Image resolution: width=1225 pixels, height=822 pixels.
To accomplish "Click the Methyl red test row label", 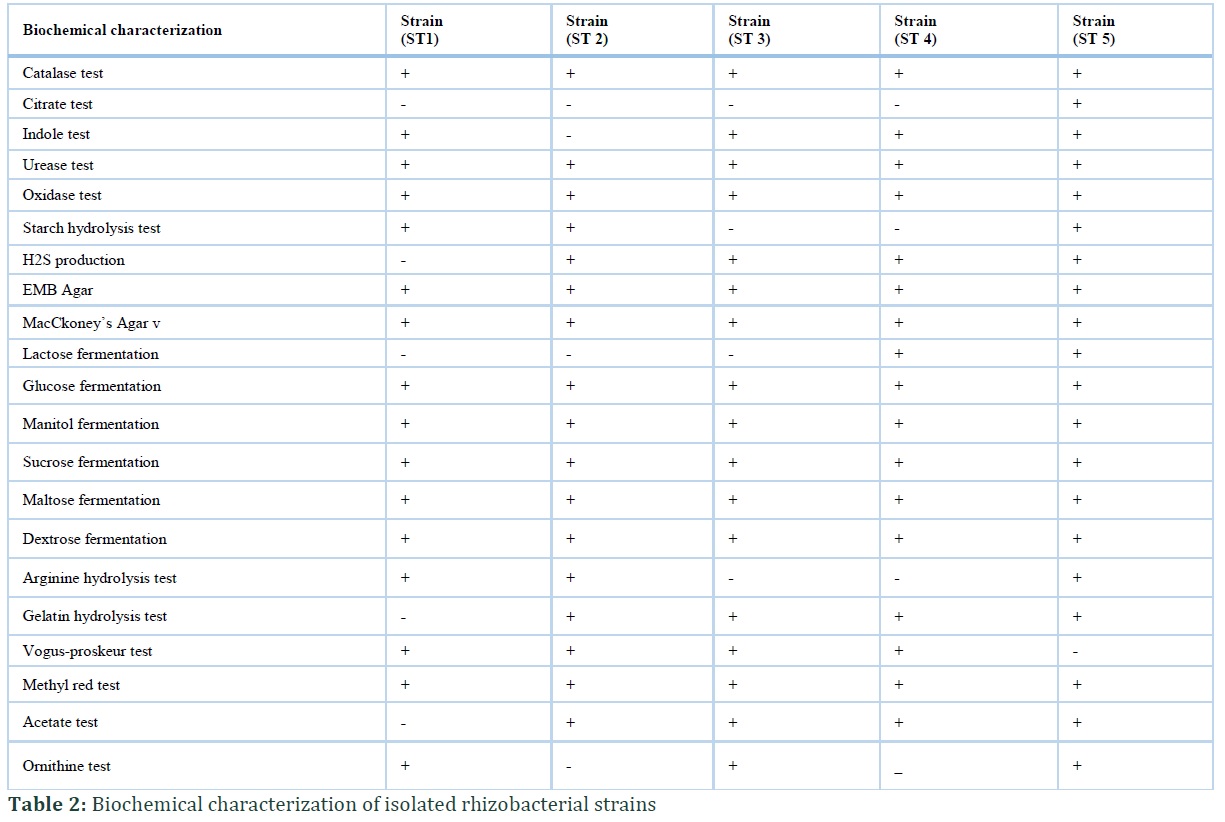I will click(72, 685).
